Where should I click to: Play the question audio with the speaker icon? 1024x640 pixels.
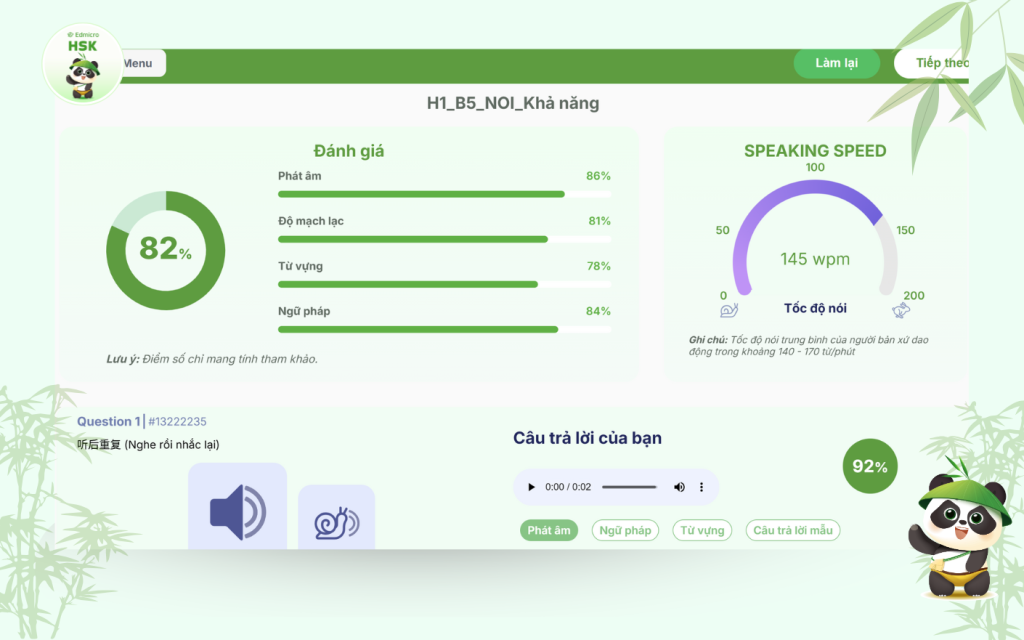237,508
